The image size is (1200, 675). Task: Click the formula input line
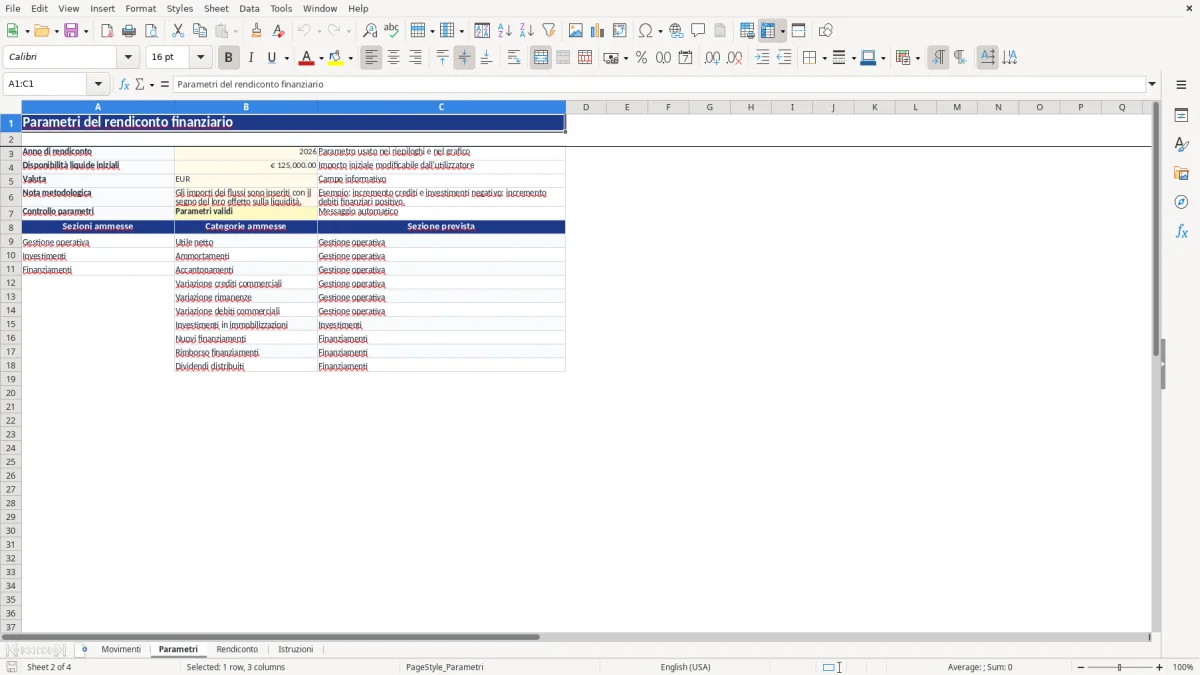pos(659,85)
